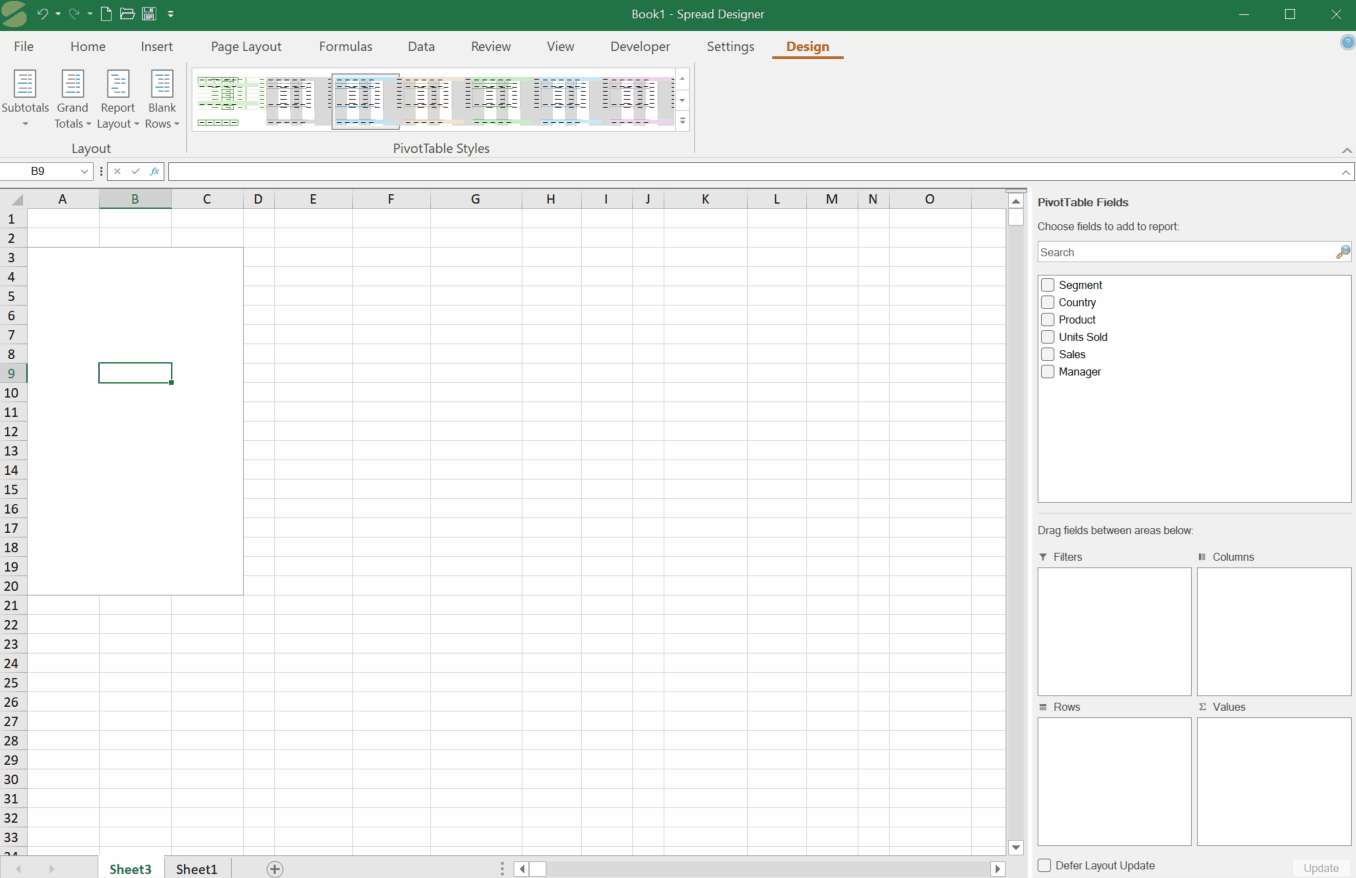The width and height of the screenshot is (1356, 878).
Task: Select the light blue PivotTable style thumbnail
Action: (x=366, y=101)
